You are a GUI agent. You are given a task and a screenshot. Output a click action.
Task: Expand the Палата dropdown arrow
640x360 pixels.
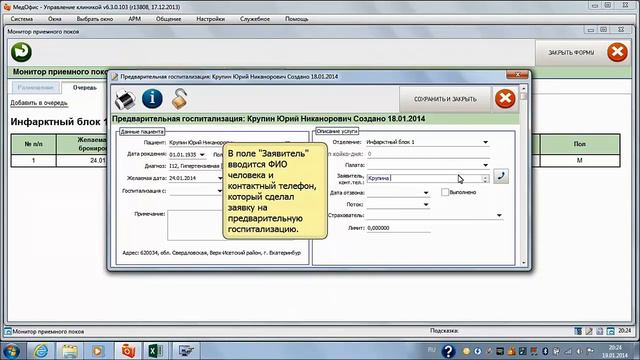[485, 165]
